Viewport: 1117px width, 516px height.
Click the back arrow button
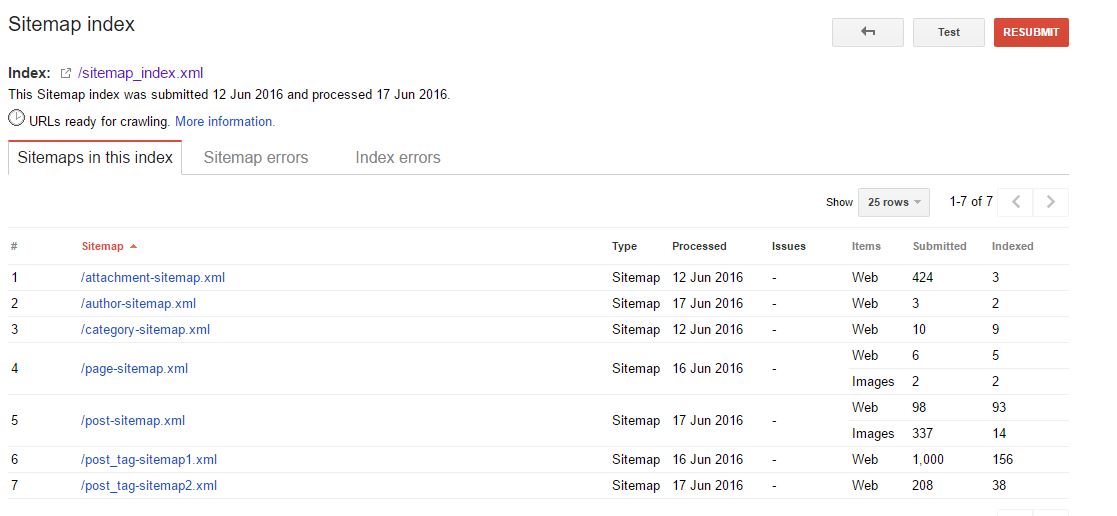click(868, 32)
